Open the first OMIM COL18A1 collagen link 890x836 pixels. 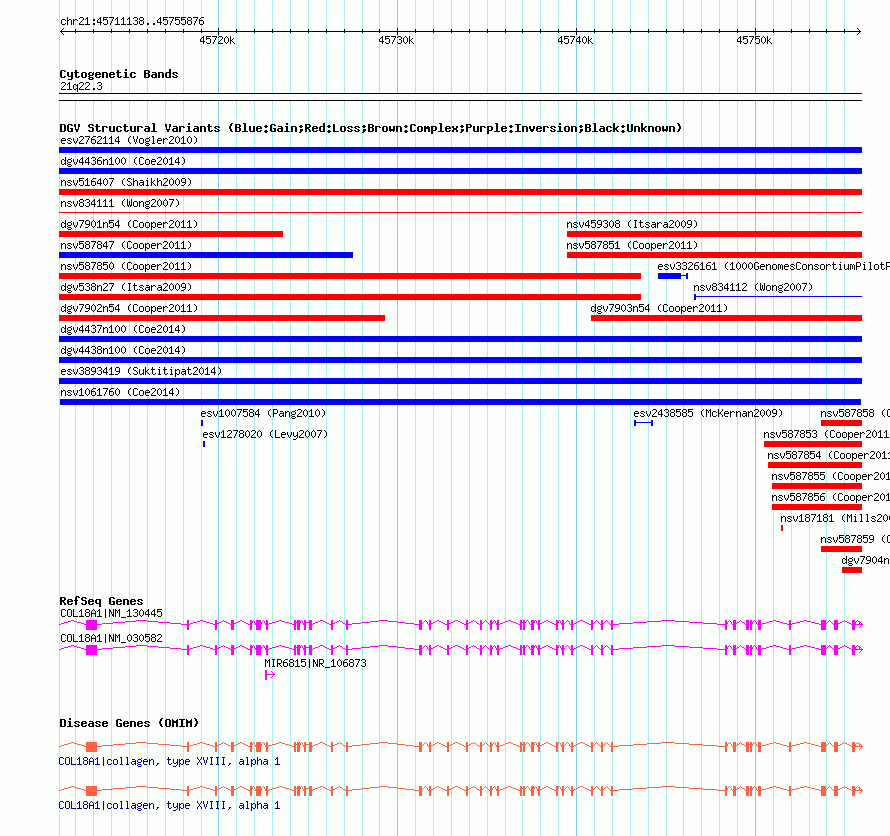[169, 762]
